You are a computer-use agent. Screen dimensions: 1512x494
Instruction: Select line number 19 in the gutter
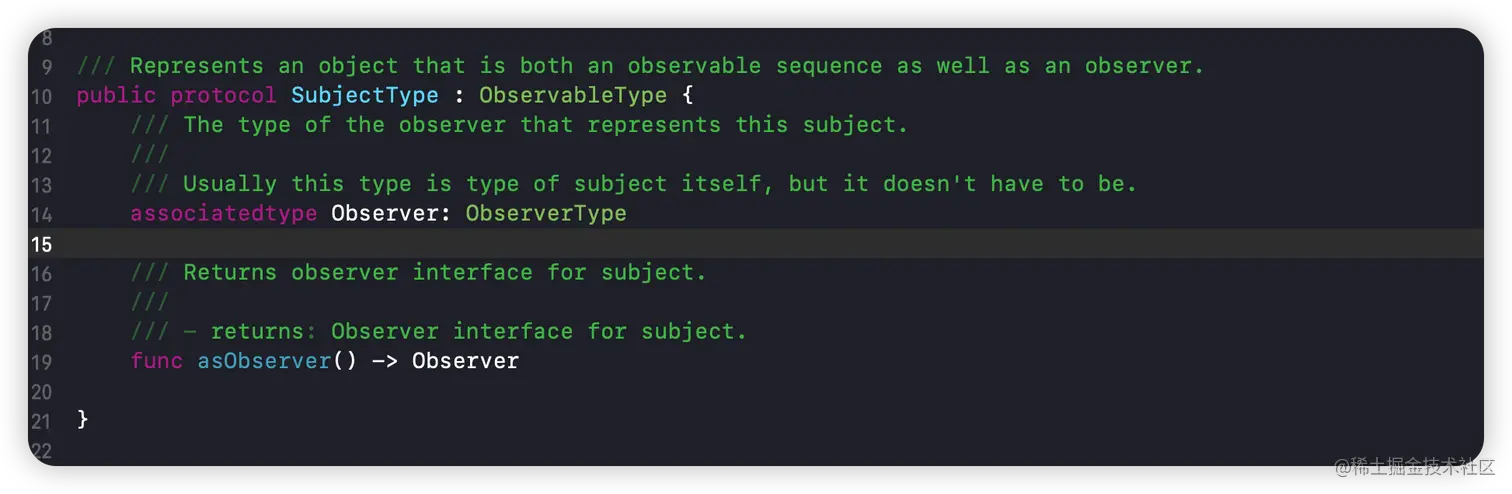pyautogui.click(x=41, y=362)
